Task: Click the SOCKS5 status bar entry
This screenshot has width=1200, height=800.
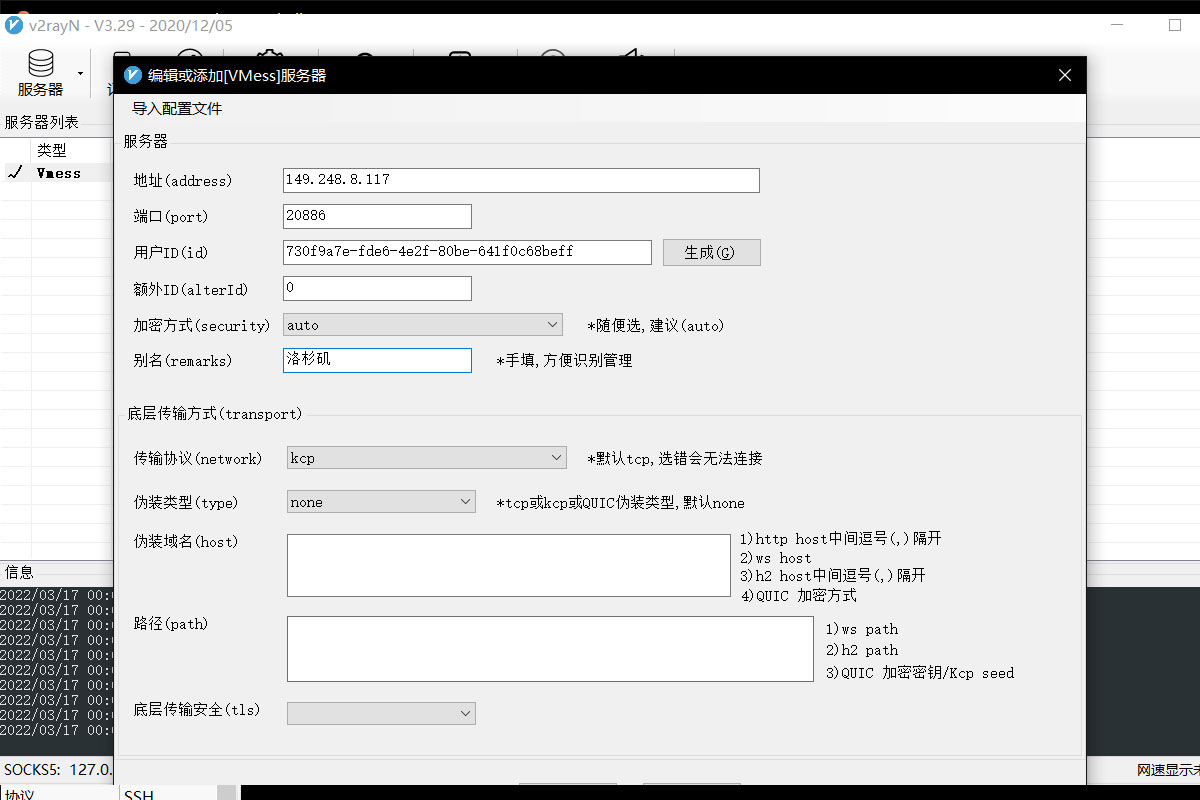Action: [x=58, y=770]
